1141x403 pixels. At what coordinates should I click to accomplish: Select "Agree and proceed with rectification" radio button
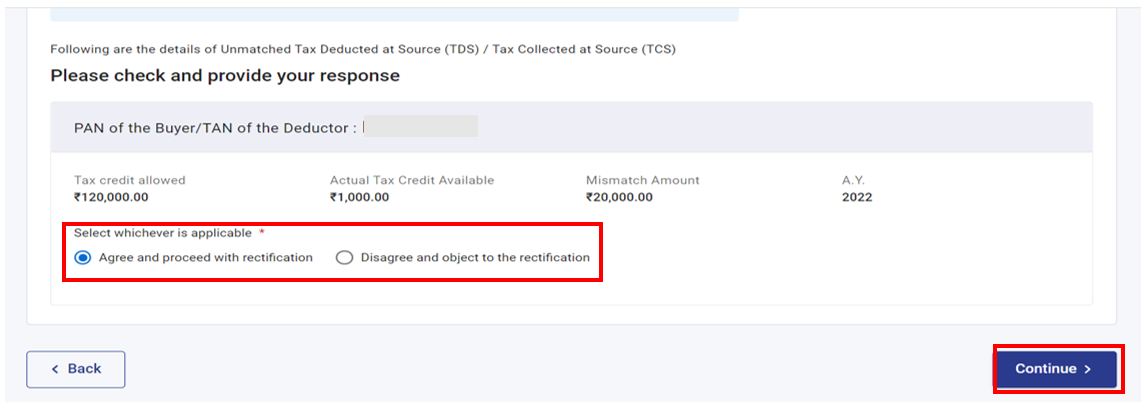(82, 257)
